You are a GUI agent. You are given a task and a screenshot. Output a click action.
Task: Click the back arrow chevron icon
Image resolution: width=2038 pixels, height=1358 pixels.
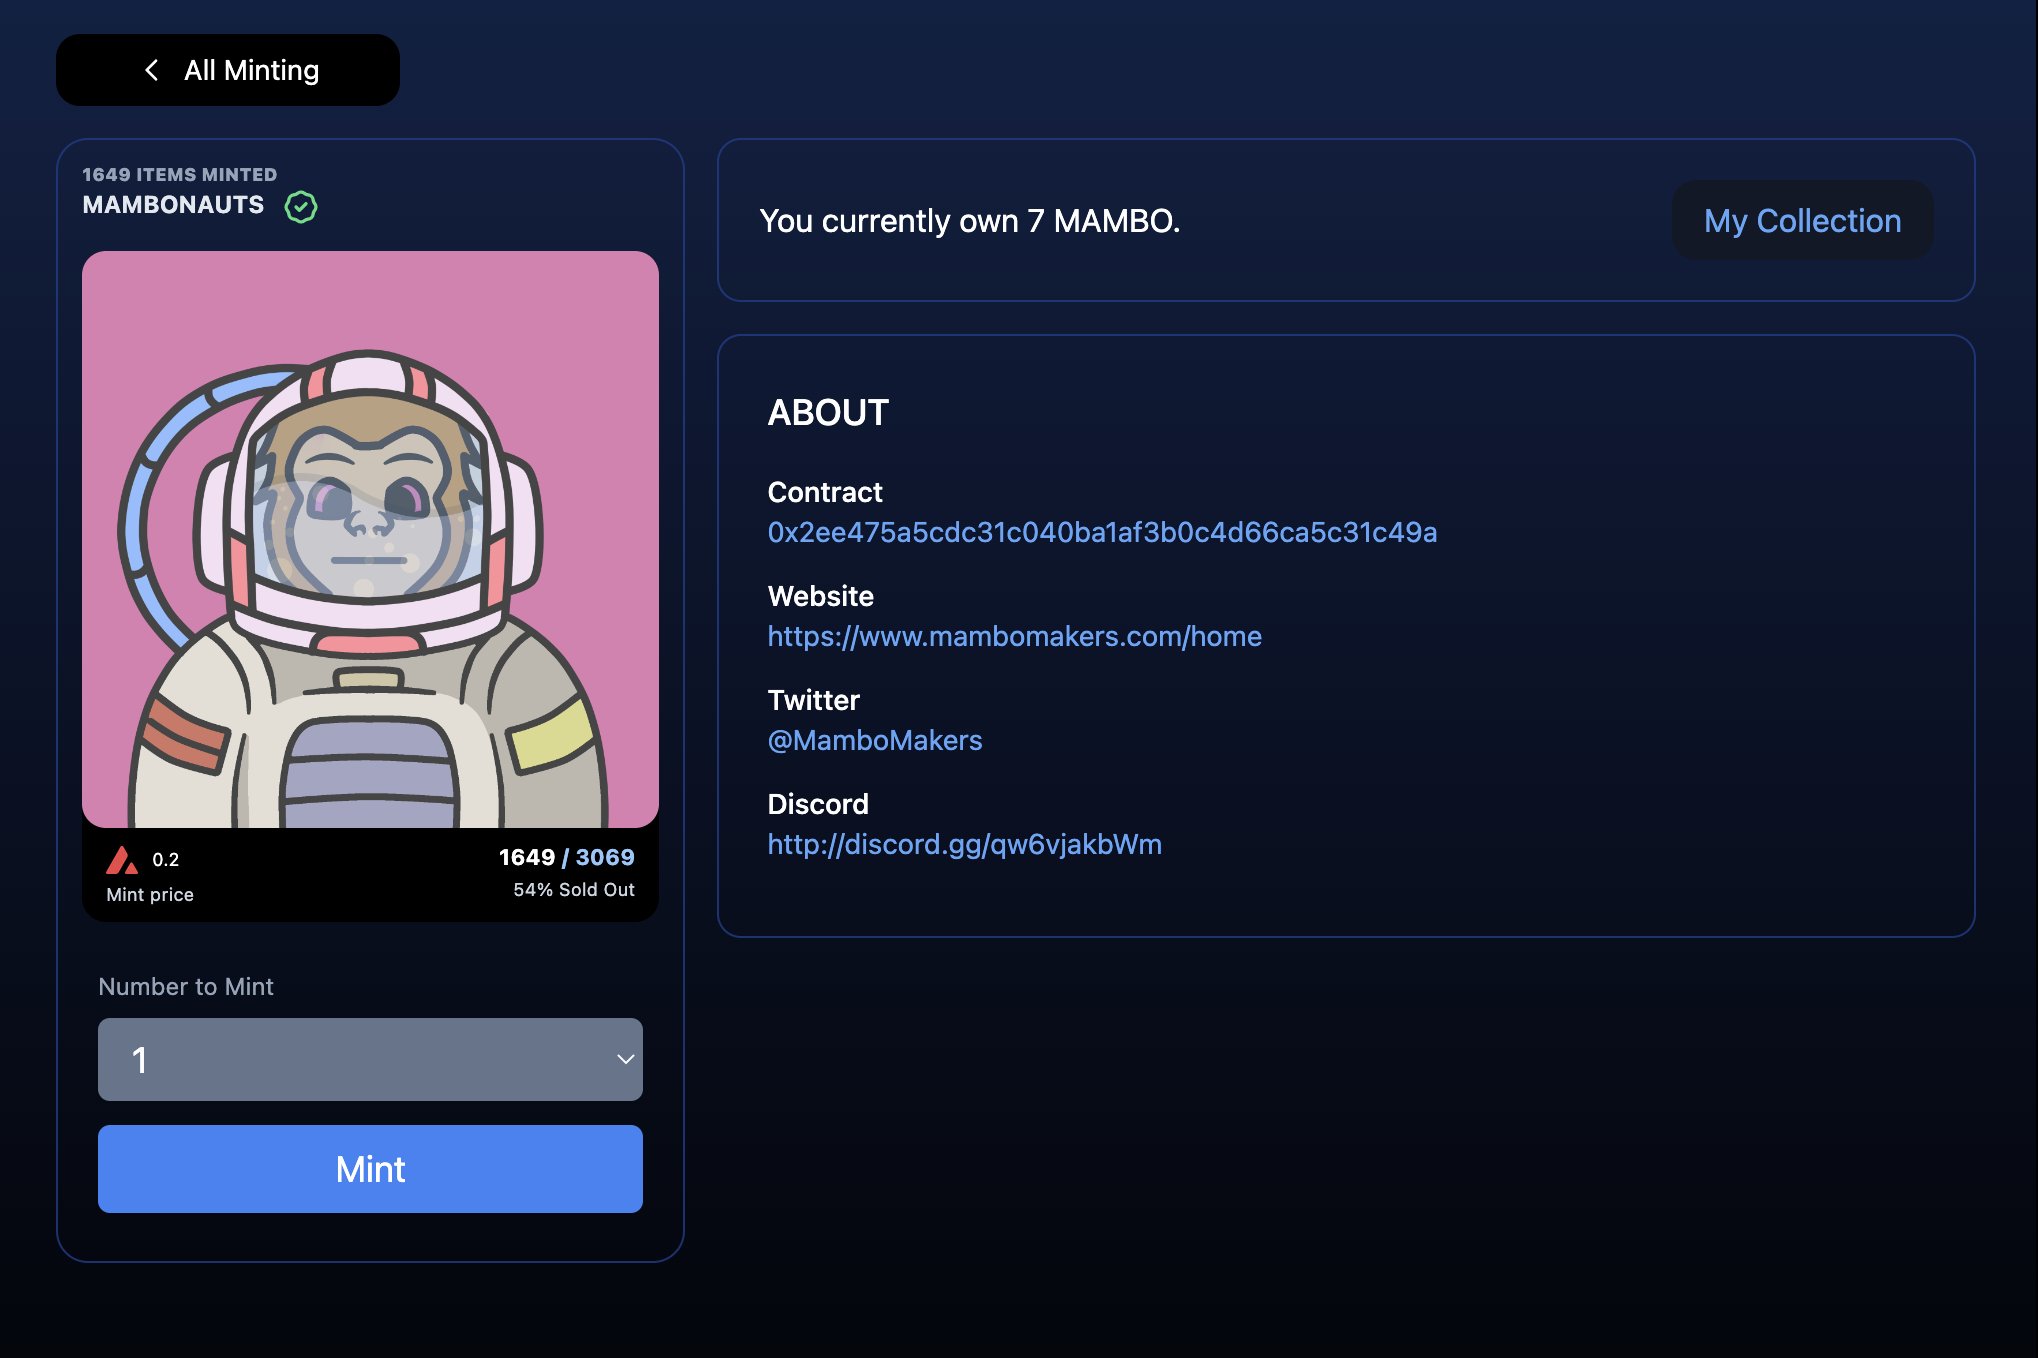152,70
